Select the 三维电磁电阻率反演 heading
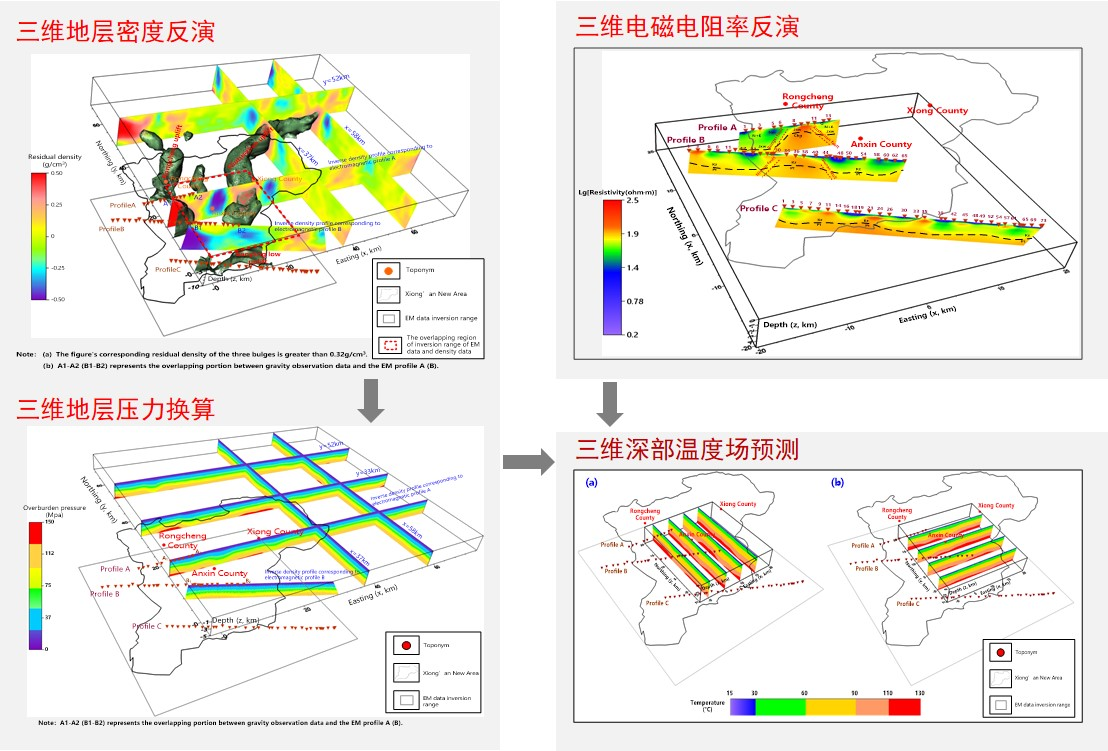Image resolution: width=1108 pixels, height=751 pixels. pos(686,26)
